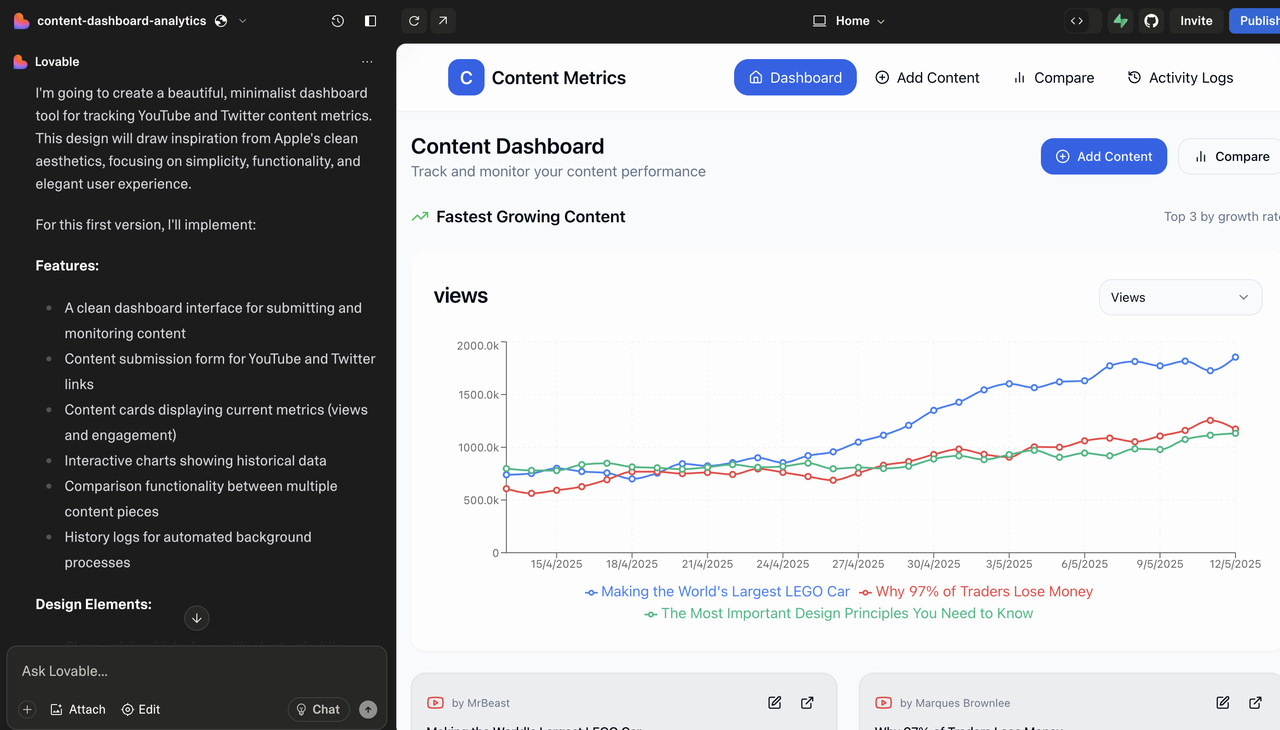This screenshot has width=1280, height=730.
Task: Click the send message arrow button
Action: tap(368, 710)
